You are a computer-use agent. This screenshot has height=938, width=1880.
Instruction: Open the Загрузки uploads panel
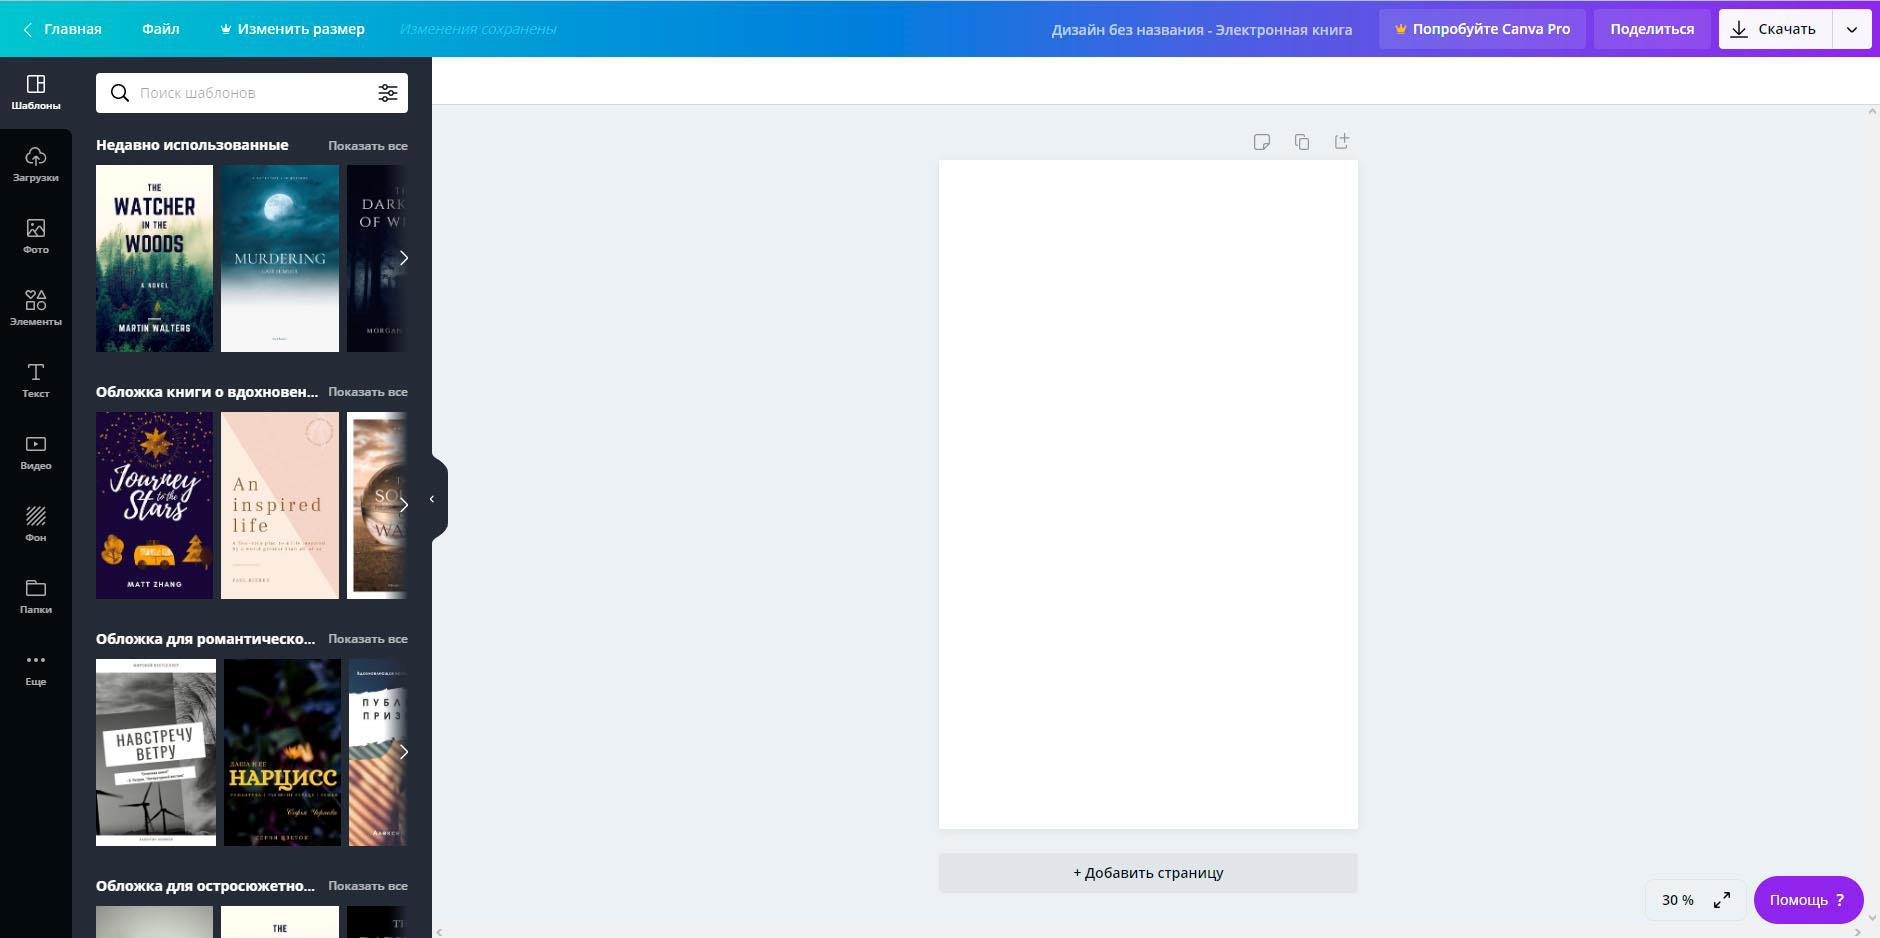(36, 165)
